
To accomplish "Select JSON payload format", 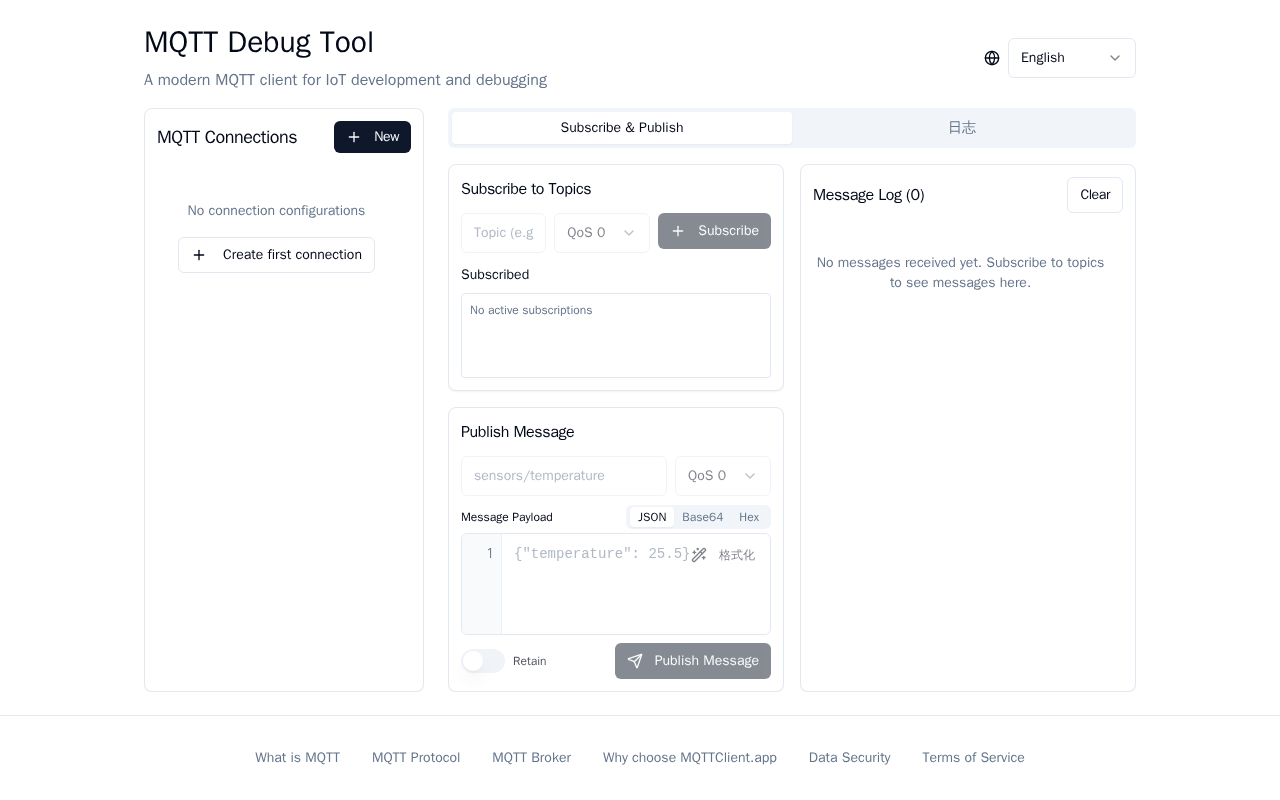I will pyautogui.click(x=652, y=517).
